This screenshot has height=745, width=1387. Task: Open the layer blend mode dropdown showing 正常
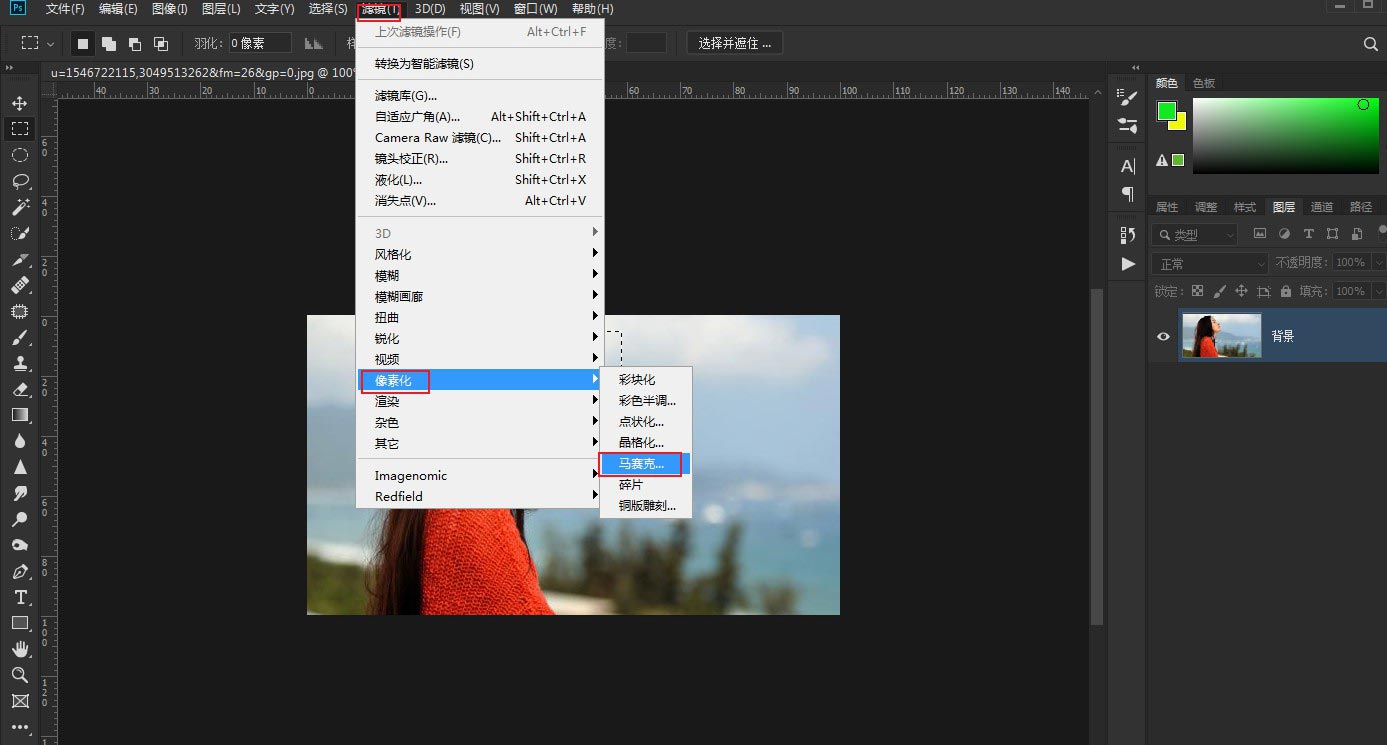click(x=1210, y=261)
